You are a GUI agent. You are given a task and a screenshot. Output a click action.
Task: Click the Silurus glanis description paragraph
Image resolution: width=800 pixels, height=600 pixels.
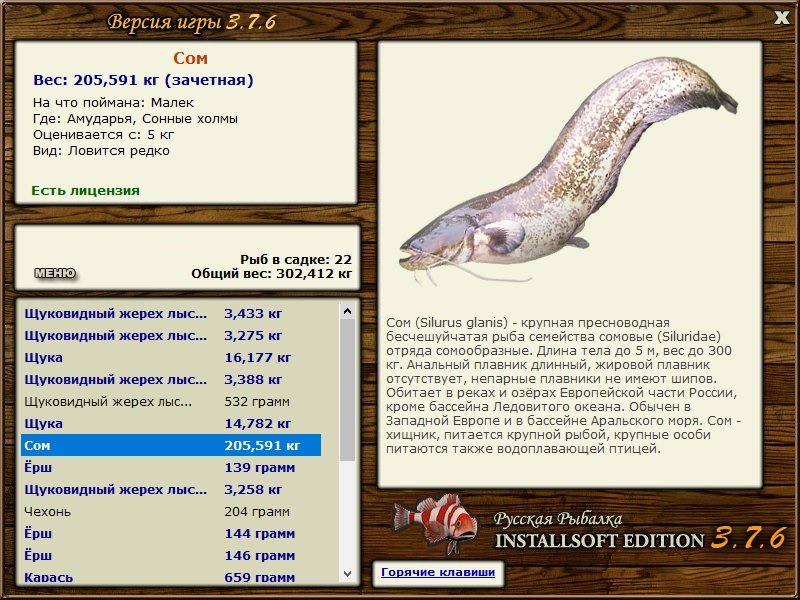point(563,386)
